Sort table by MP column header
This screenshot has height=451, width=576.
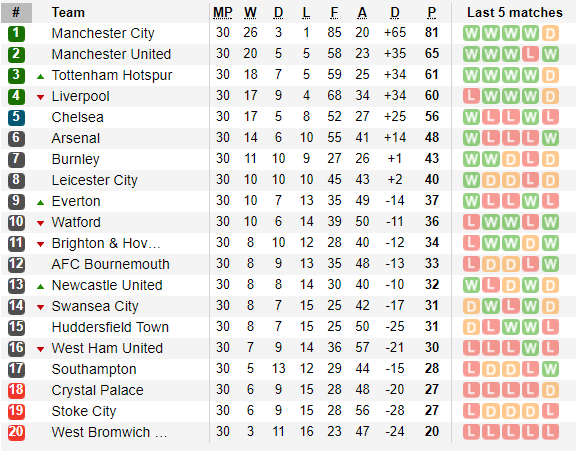pos(223,13)
